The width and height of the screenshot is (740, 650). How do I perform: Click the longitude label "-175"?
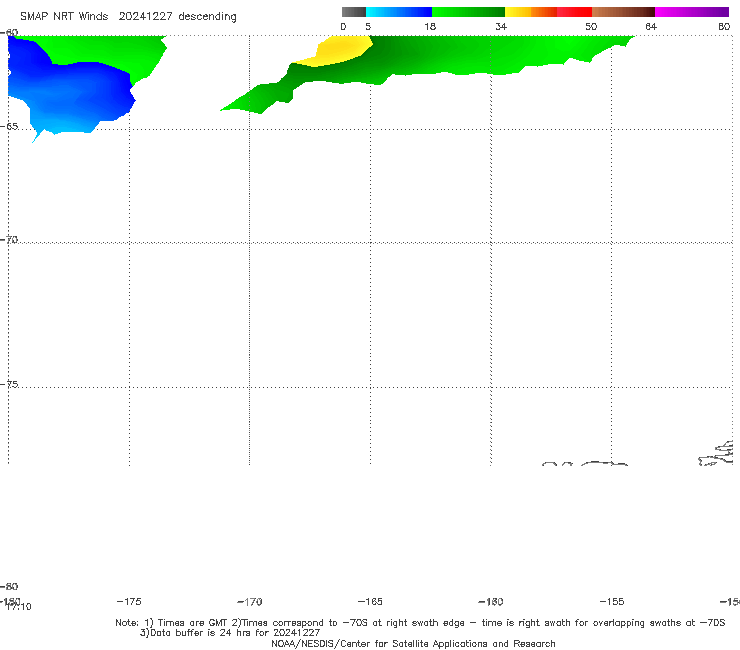129,602
